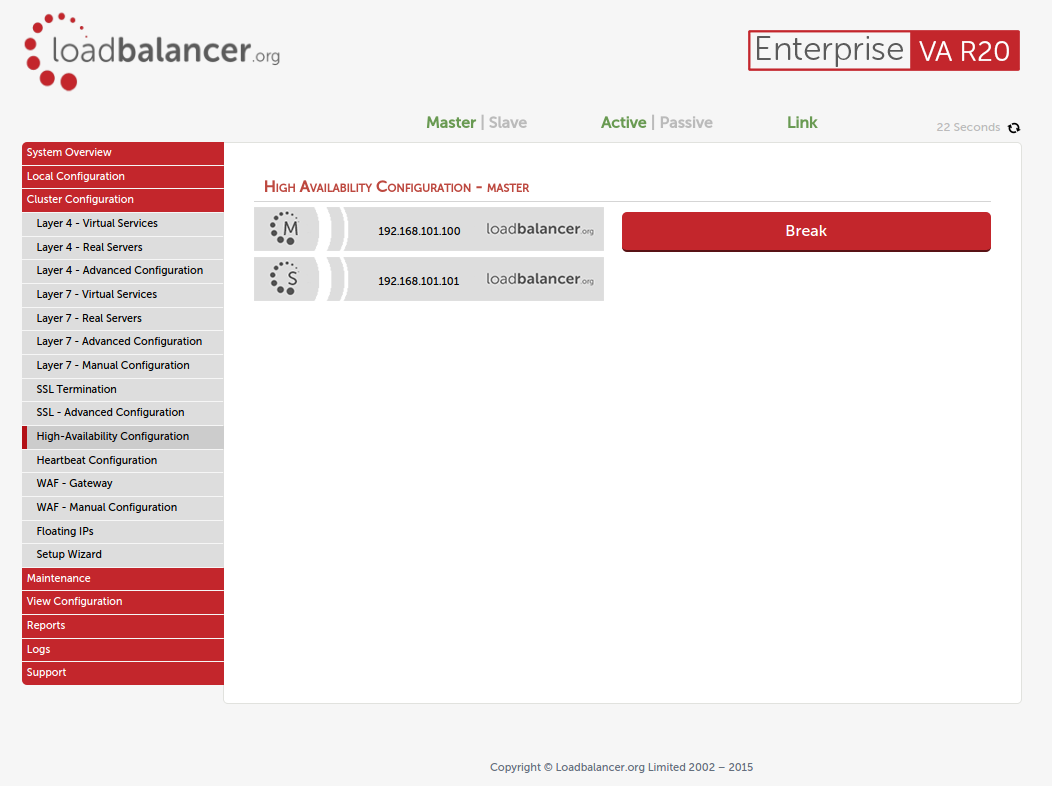1052x786 pixels.
Task: Click the Loadbalancer.org copyright footer text
Action: 621,767
